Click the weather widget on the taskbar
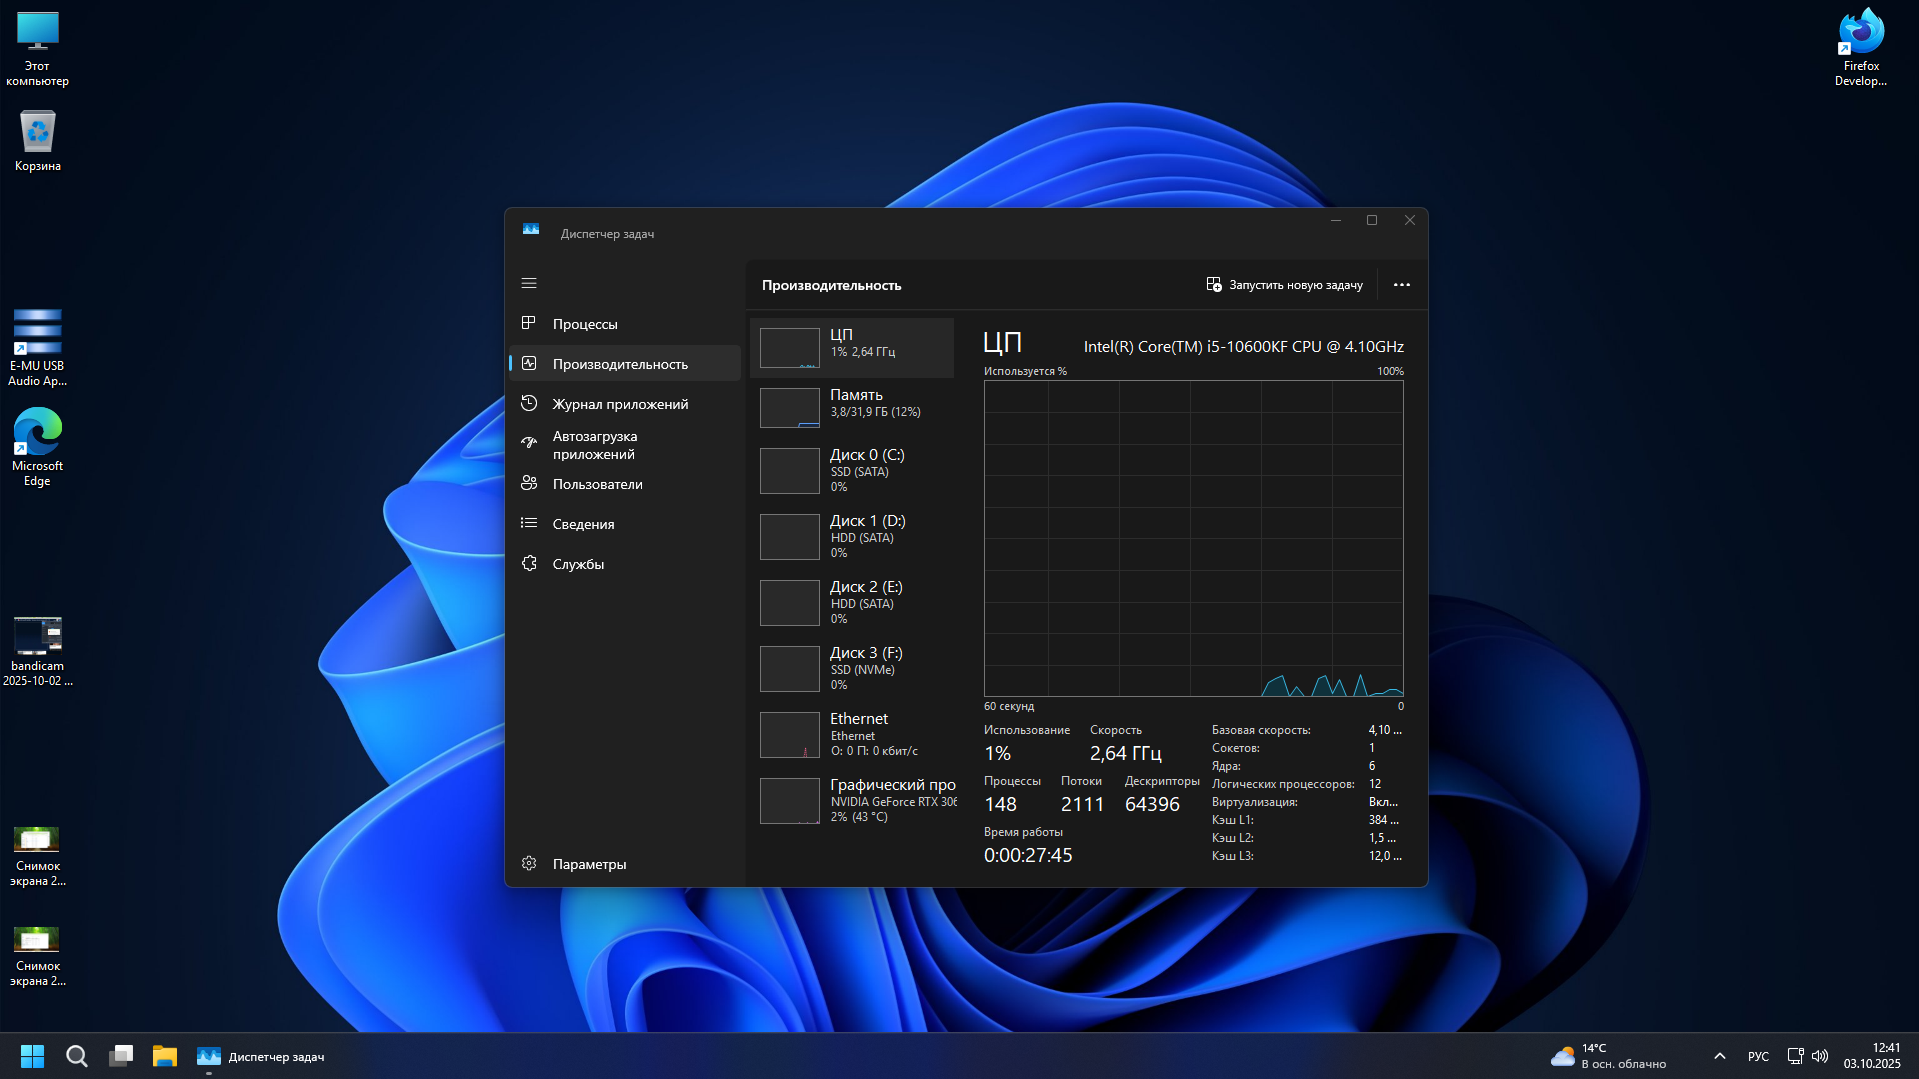Image resolution: width=1919 pixels, height=1079 pixels. (x=1607, y=1056)
